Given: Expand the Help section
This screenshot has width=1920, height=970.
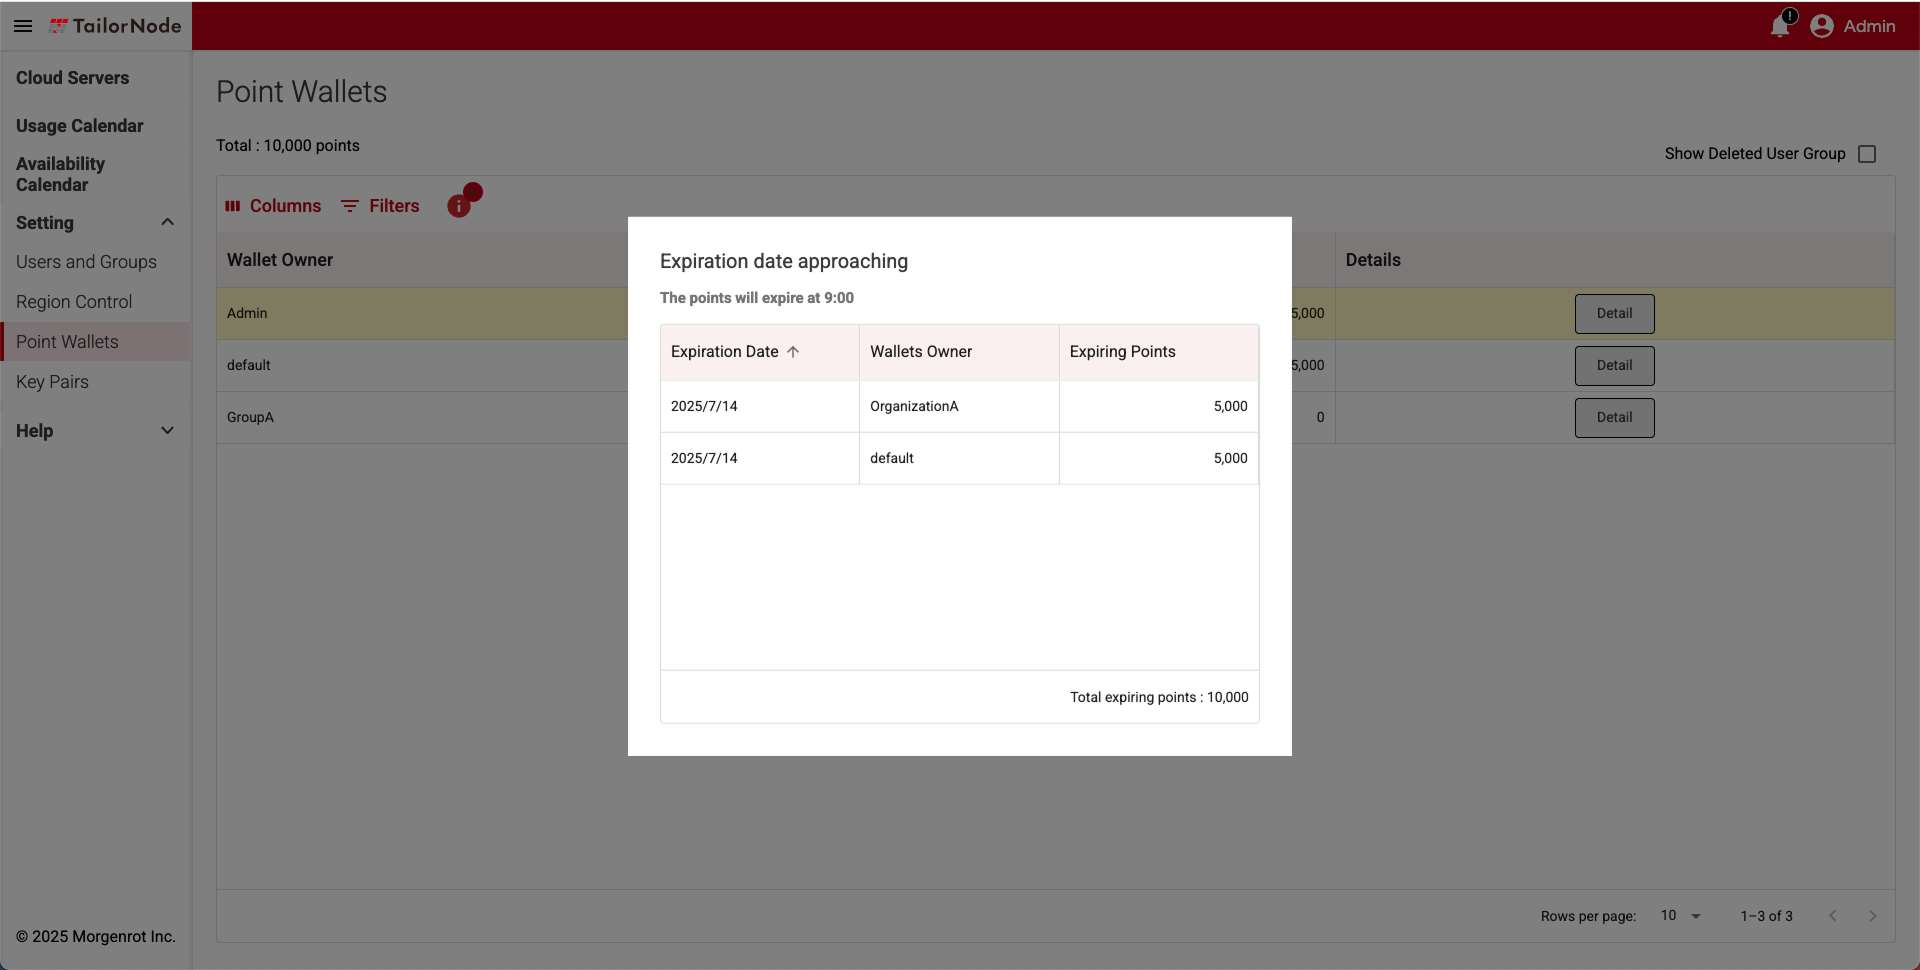Looking at the screenshot, I should point(168,431).
